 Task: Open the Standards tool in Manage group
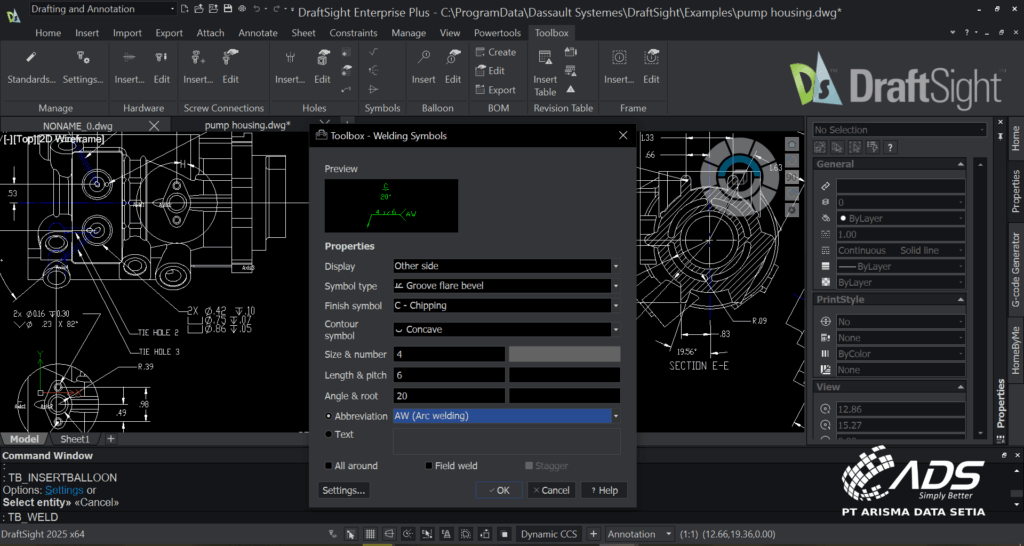[x=31, y=67]
